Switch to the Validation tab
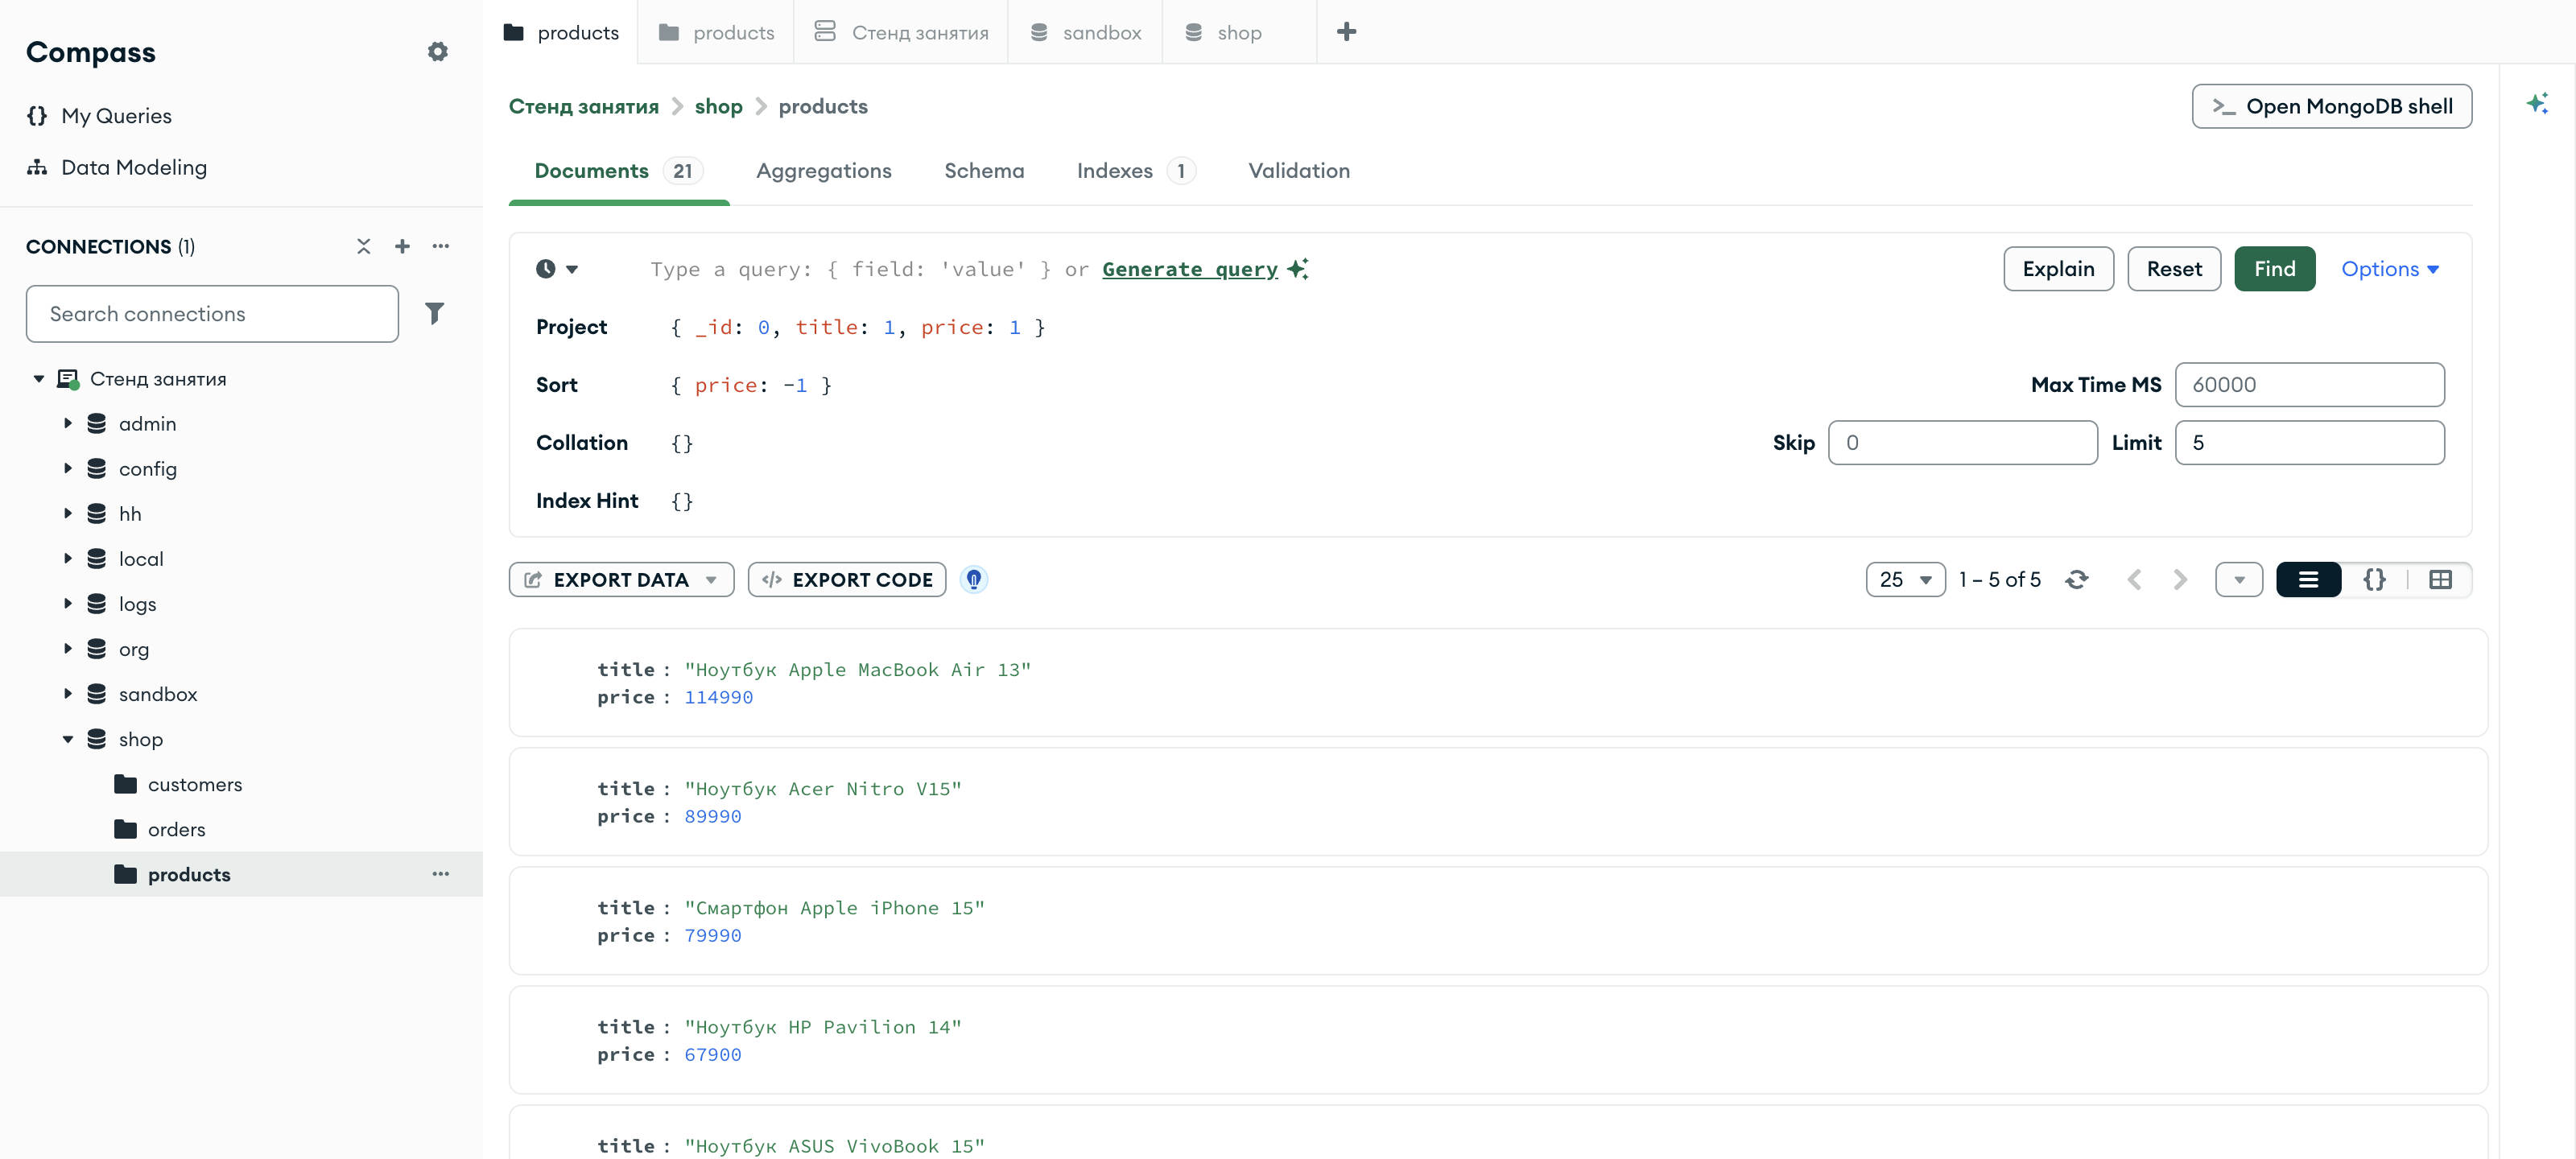Viewport: 2576px width, 1159px height. (1299, 171)
